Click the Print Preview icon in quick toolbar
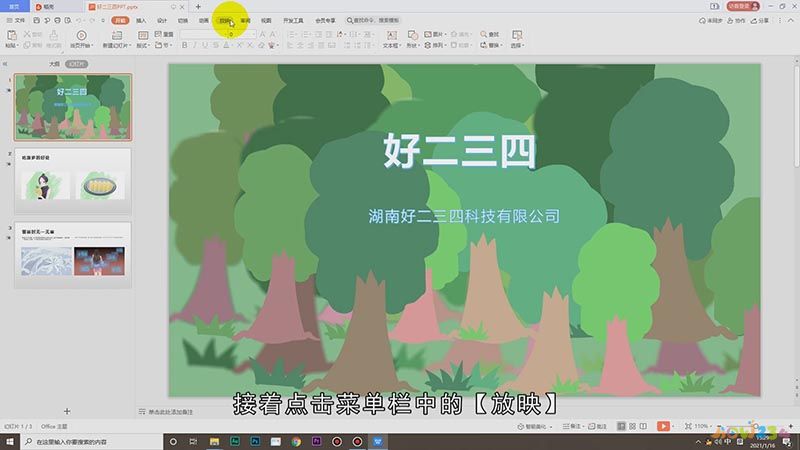The width and height of the screenshot is (800, 450). pyautogui.click(x=67, y=20)
